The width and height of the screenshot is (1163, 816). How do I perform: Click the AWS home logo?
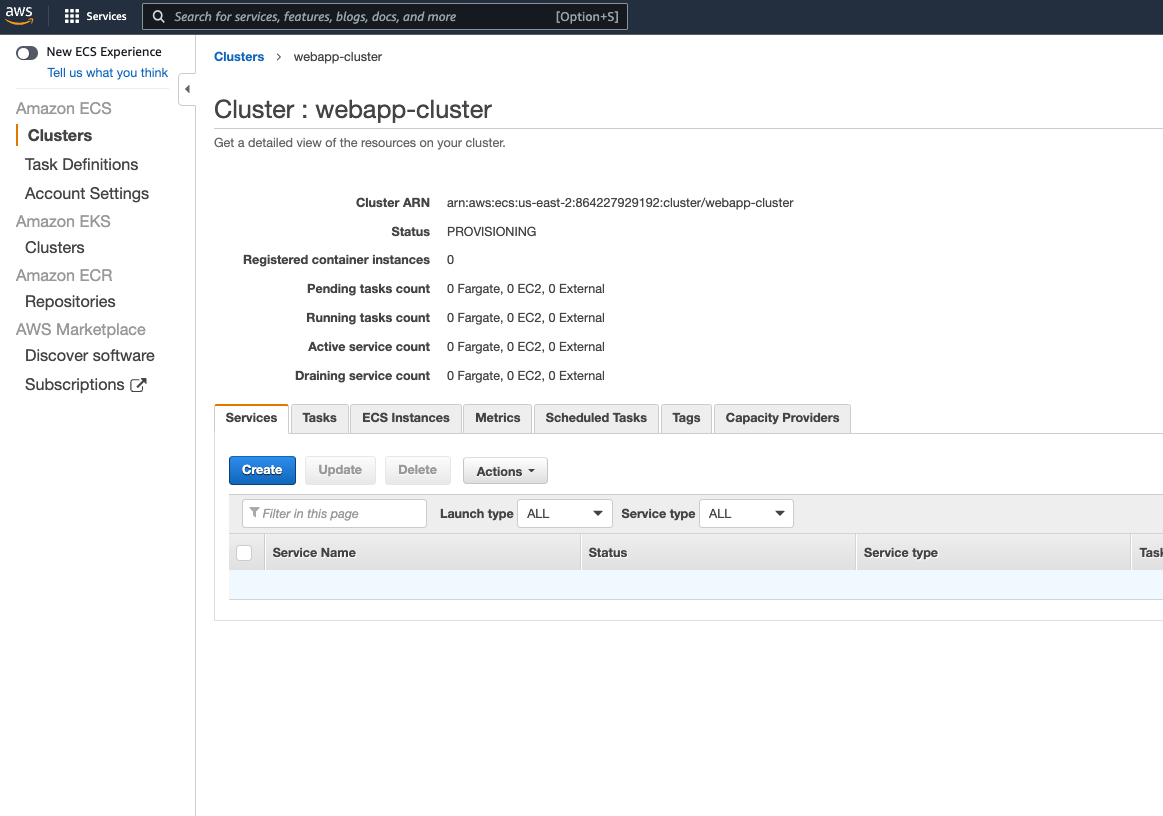coord(19,16)
